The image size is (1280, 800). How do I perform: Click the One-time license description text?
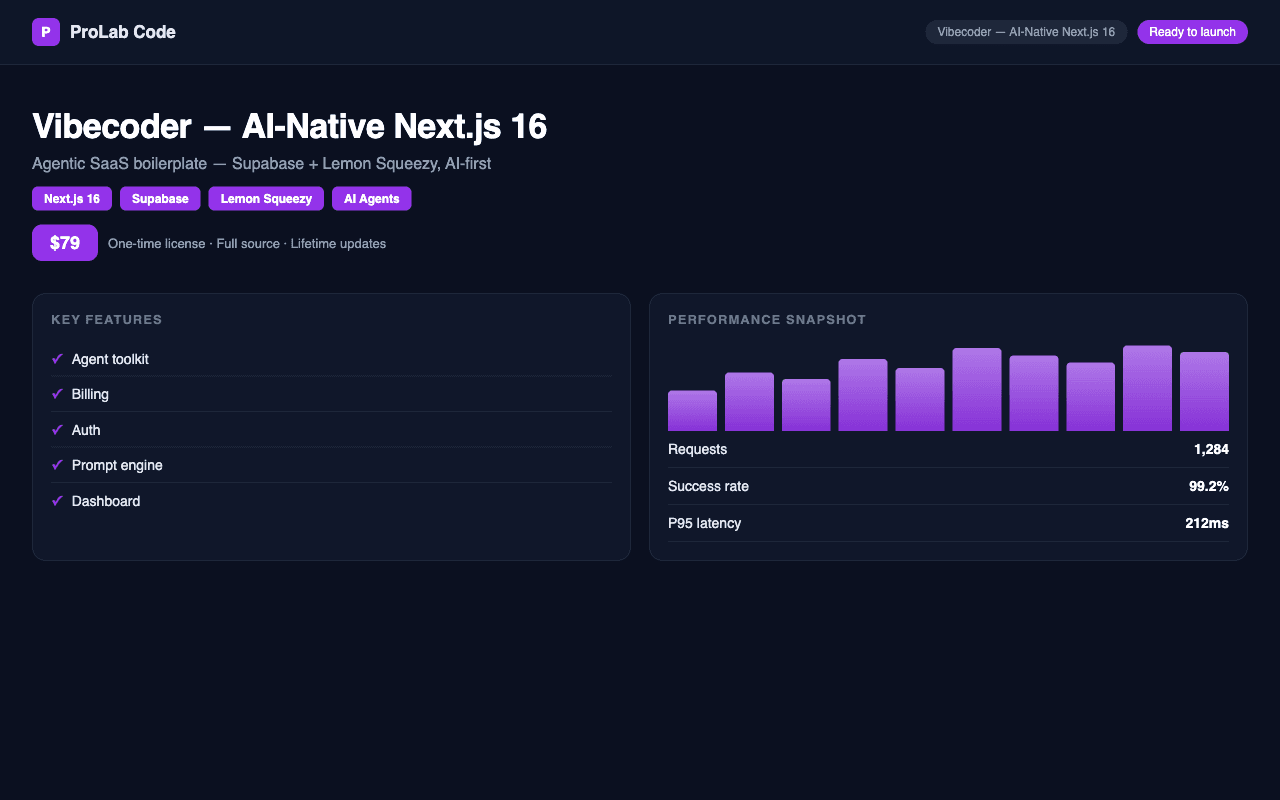coord(247,243)
